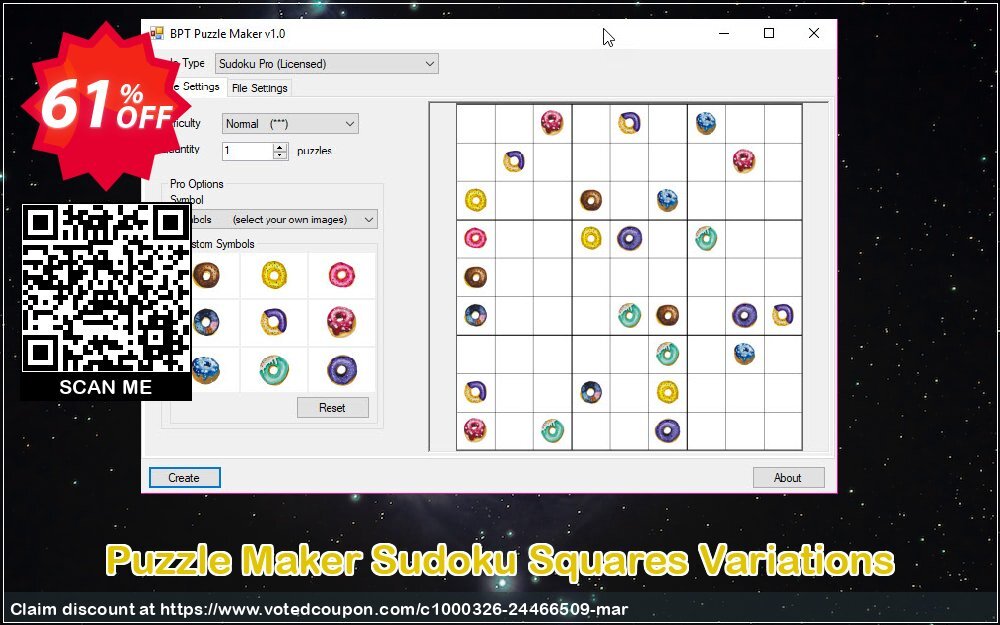Viewport: 1000px width, 625px height.
Task: Click pink glazed donut in puzzle's fourth row
Action: click(476, 239)
